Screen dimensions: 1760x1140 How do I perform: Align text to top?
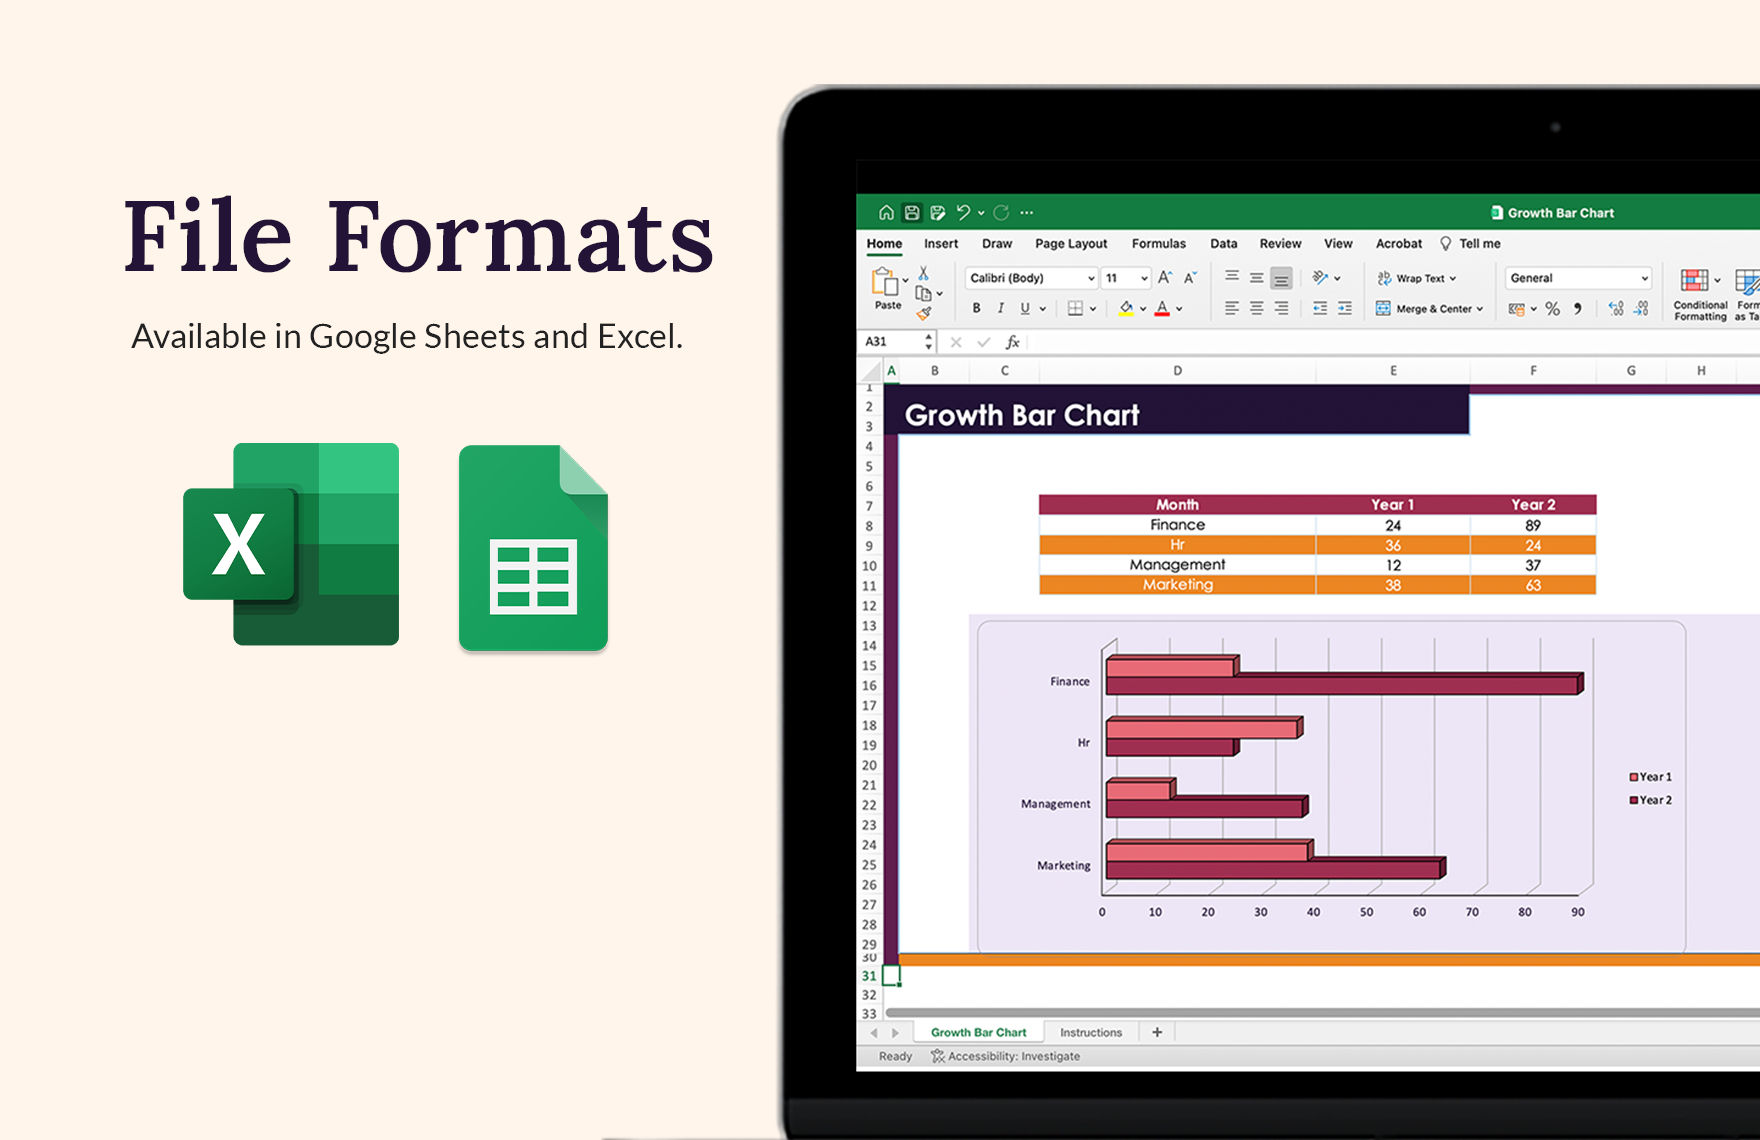(x=1232, y=277)
